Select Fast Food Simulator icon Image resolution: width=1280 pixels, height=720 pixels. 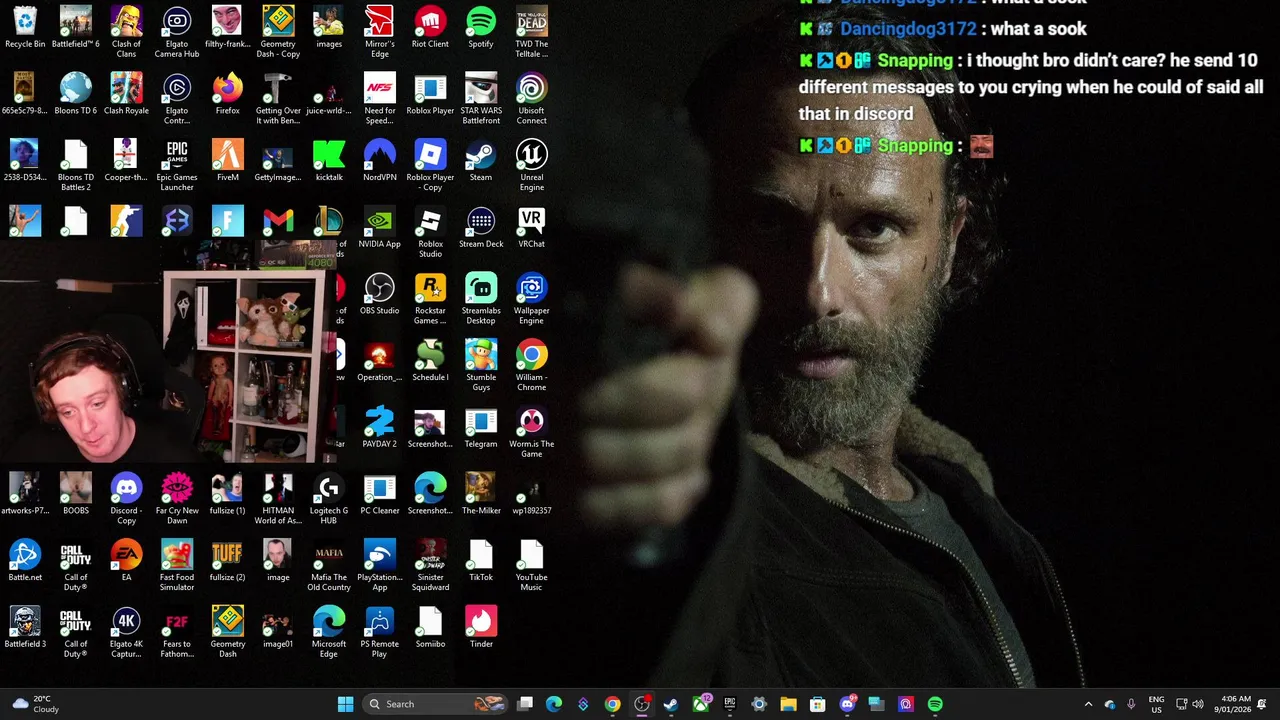click(x=177, y=566)
